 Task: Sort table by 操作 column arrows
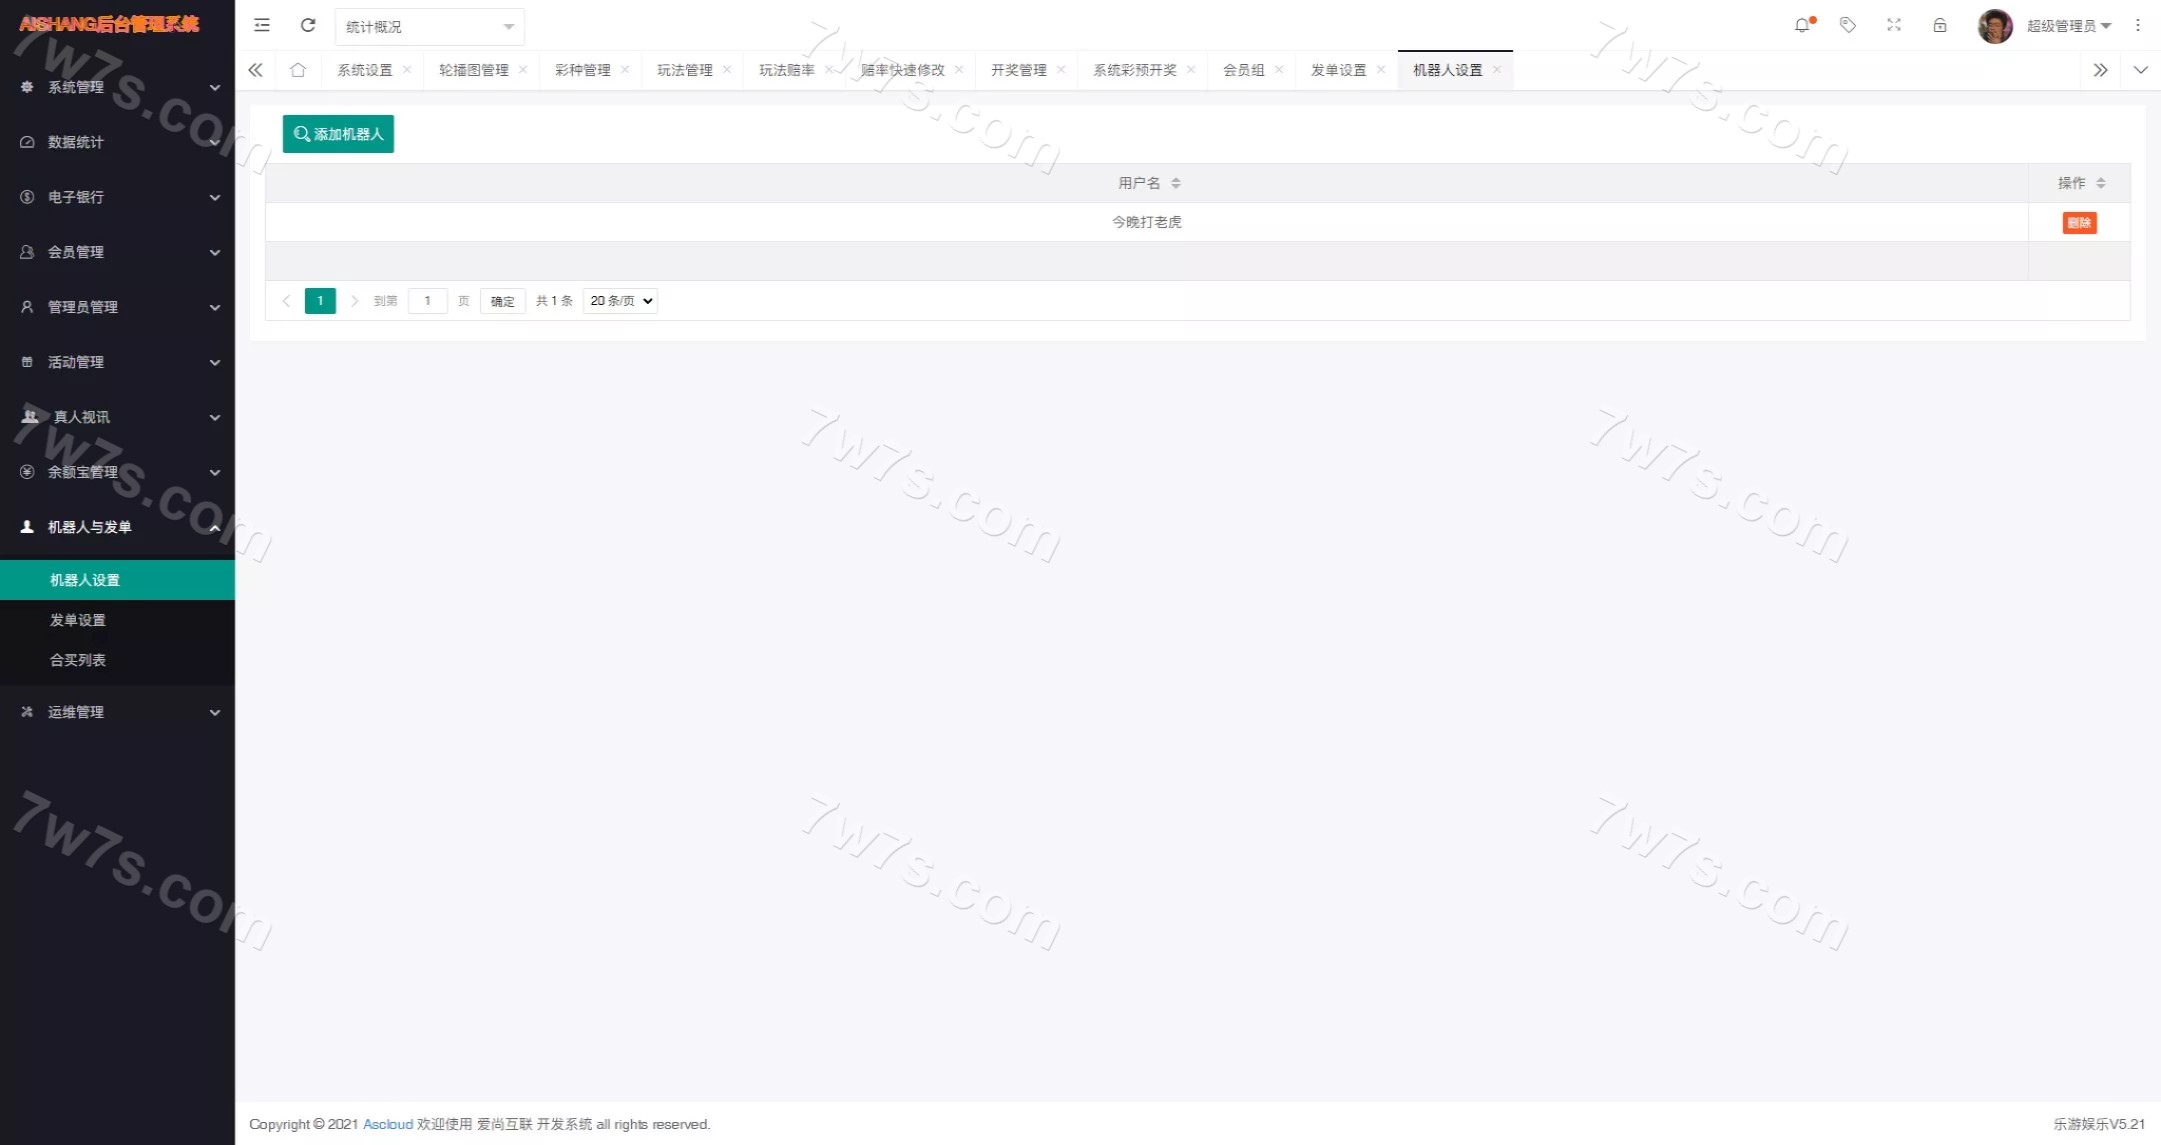(x=2101, y=183)
